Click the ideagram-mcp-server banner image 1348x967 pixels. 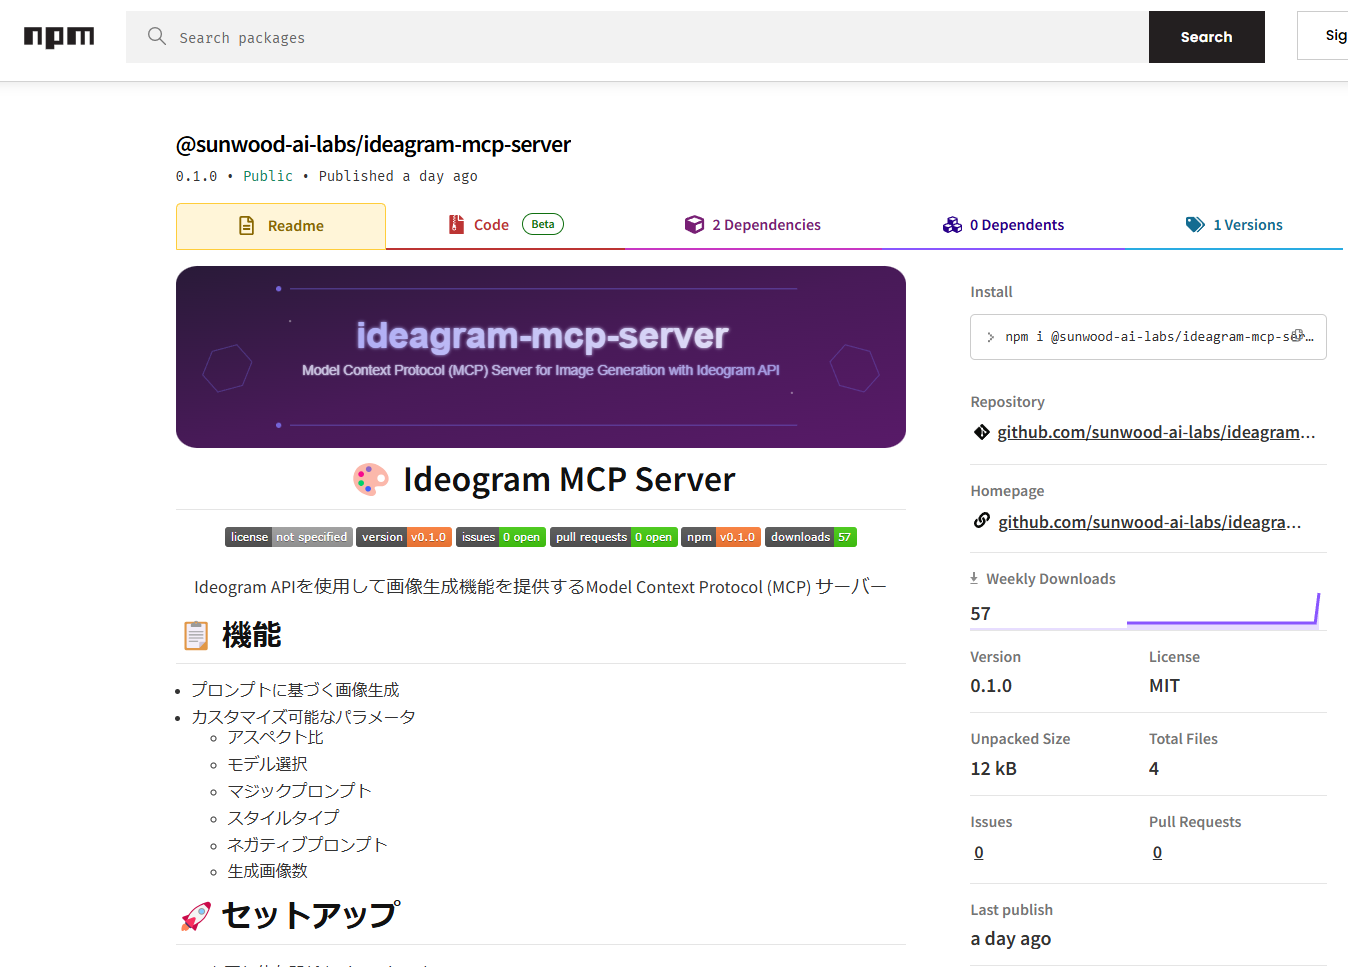(x=541, y=357)
